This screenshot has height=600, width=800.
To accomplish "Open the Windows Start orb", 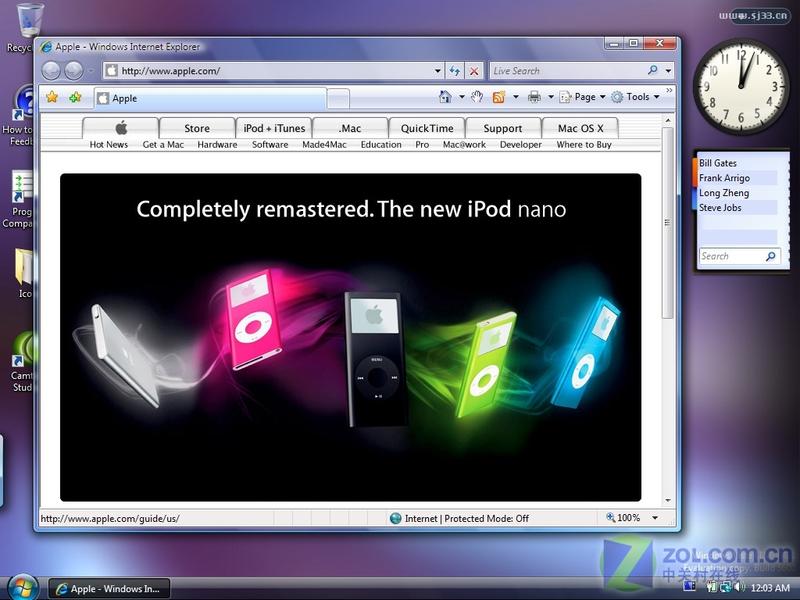I will 23,588.
